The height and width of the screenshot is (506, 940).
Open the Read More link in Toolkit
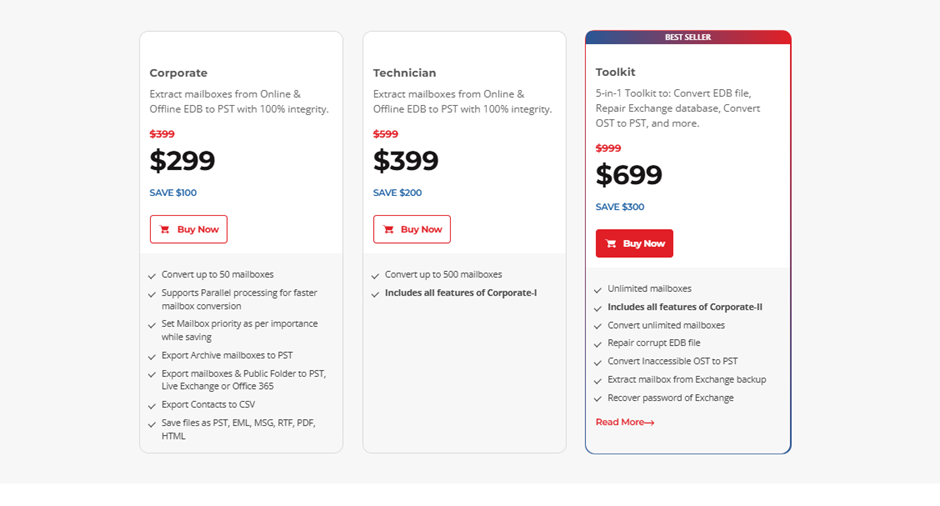coord(625,422)
